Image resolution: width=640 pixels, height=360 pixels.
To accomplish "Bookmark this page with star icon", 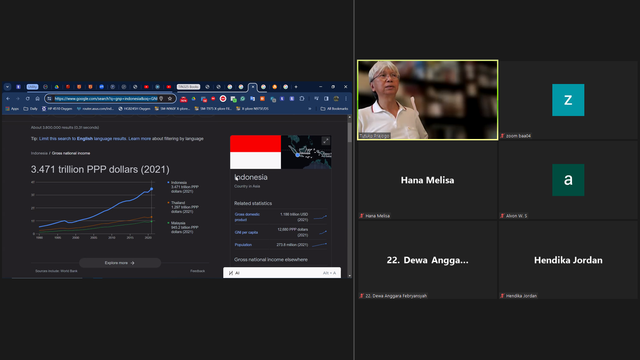I will pyautogui.click(x=170, y=98).
